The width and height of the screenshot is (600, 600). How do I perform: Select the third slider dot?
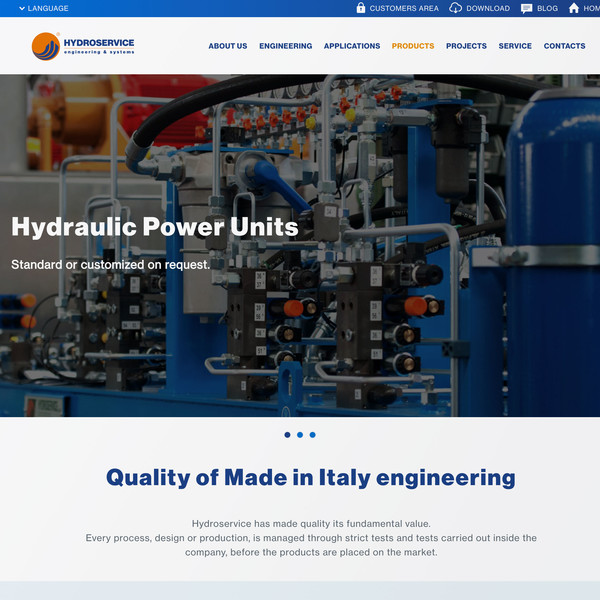pyautogui.click(x=313, y=435)
